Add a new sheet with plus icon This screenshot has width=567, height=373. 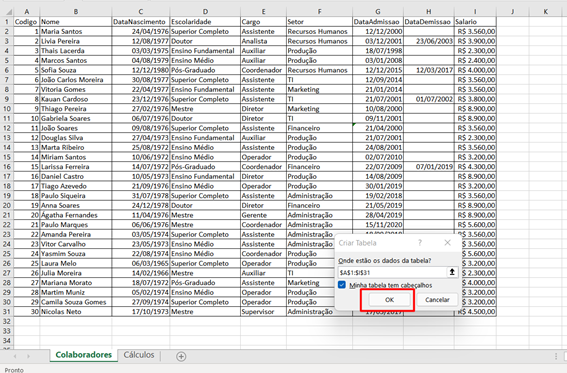coord(181,357)
